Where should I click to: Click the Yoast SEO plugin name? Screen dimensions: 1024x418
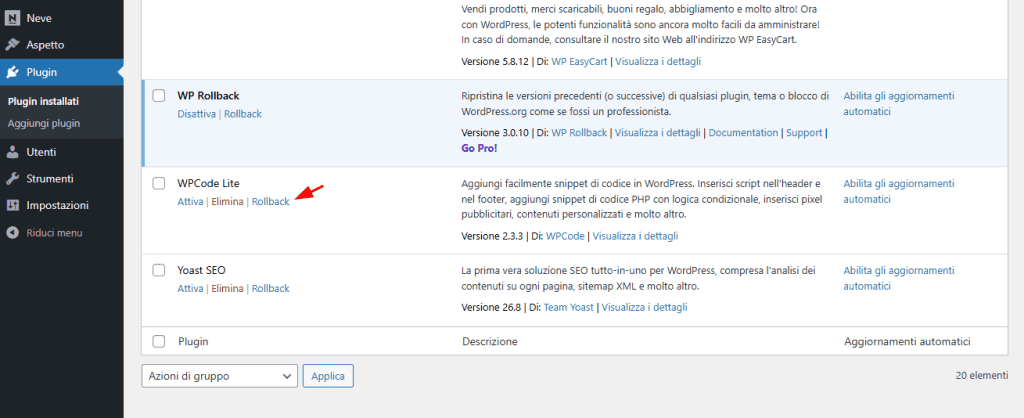pyautogui.click(x=202, y=270)
